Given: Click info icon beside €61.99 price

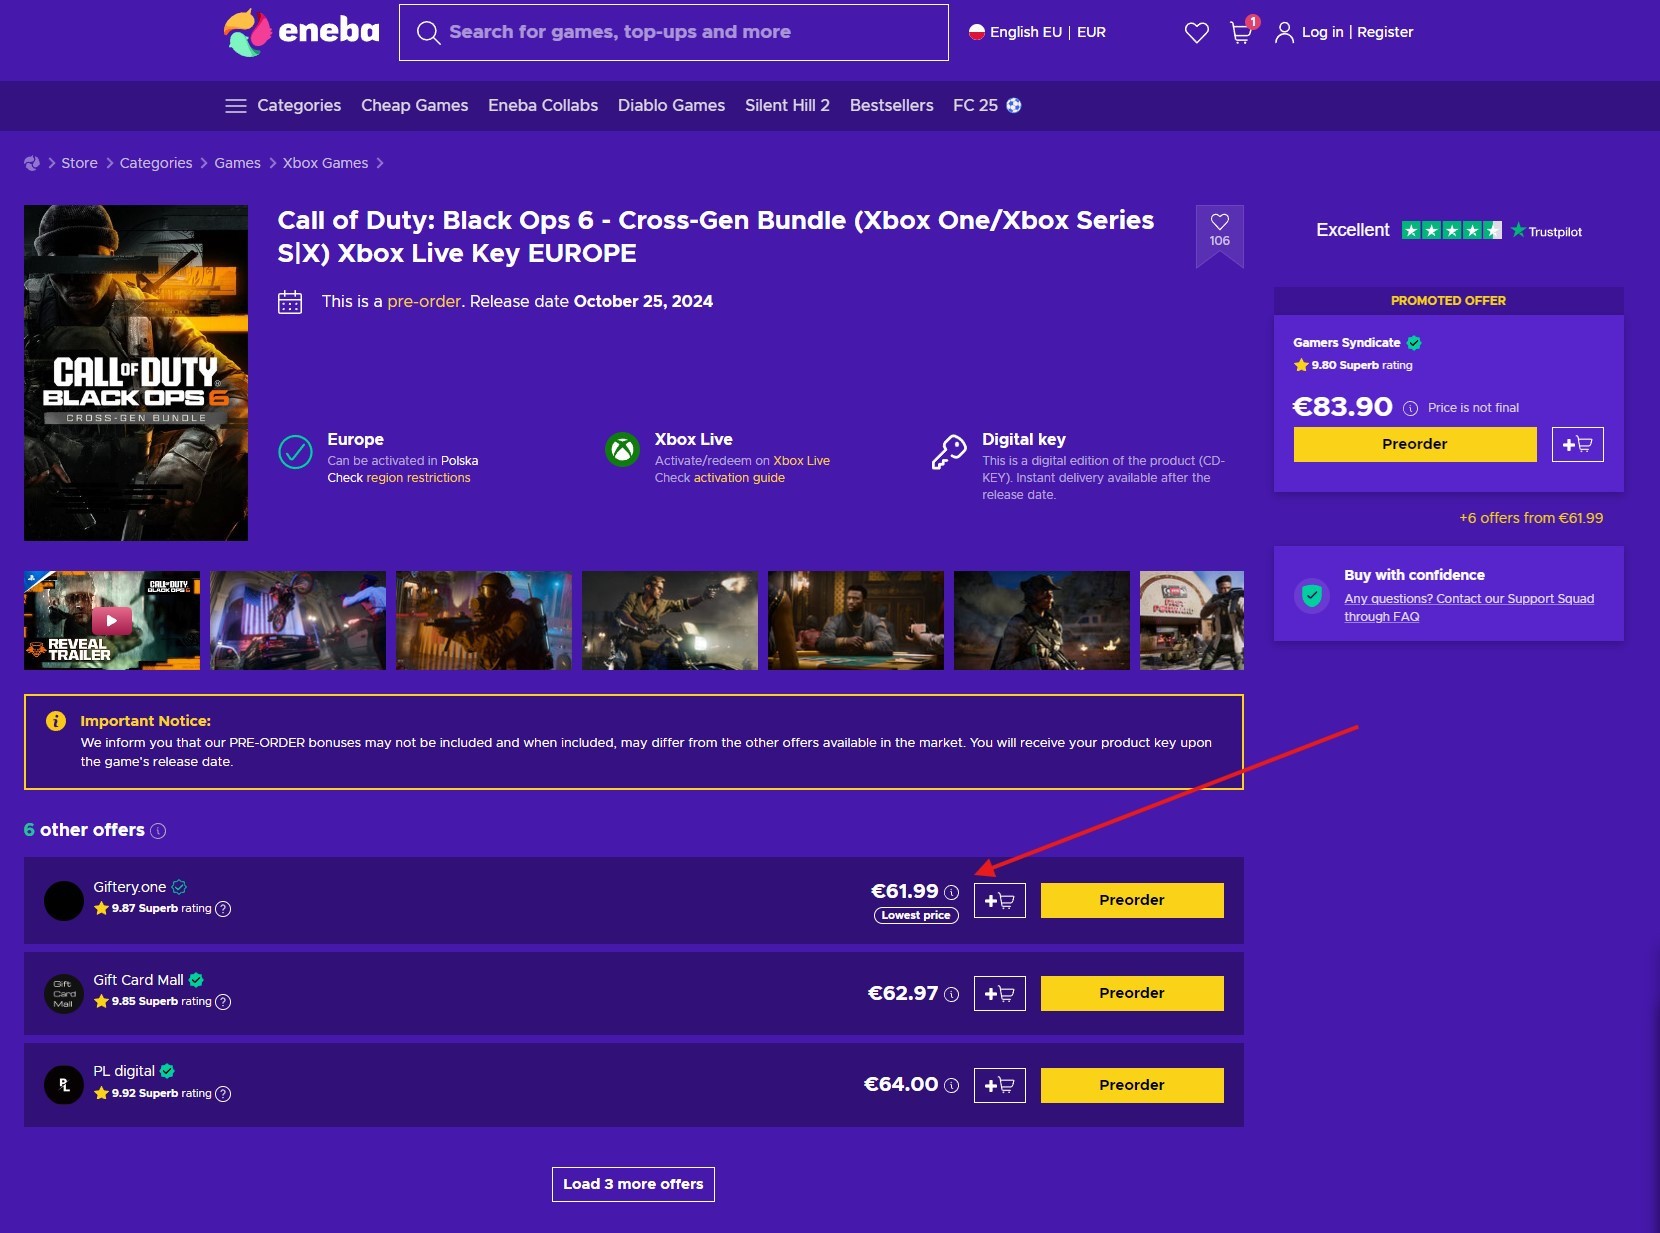Looking at the screenshot, I should pyautogui.click(x=951, y=893).
